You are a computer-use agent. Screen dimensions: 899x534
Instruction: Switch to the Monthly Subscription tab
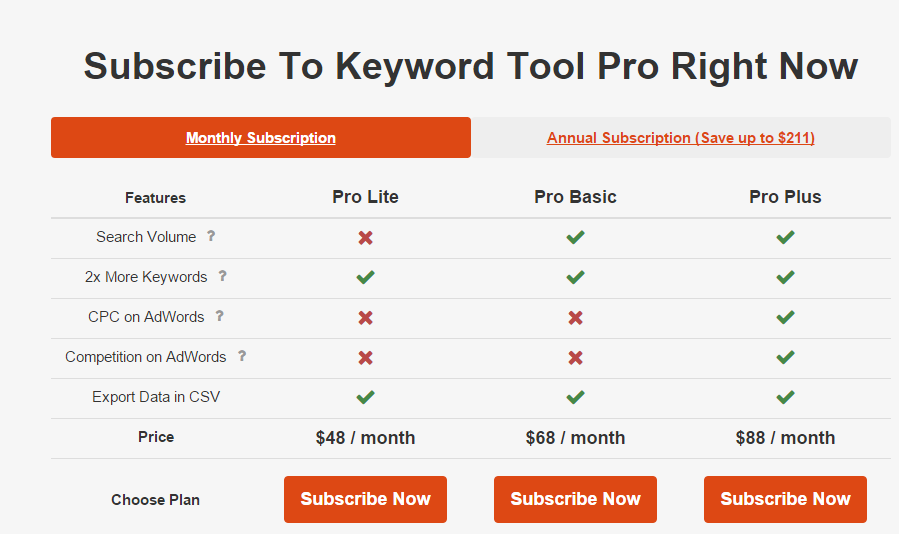click(x=261, y=138)
